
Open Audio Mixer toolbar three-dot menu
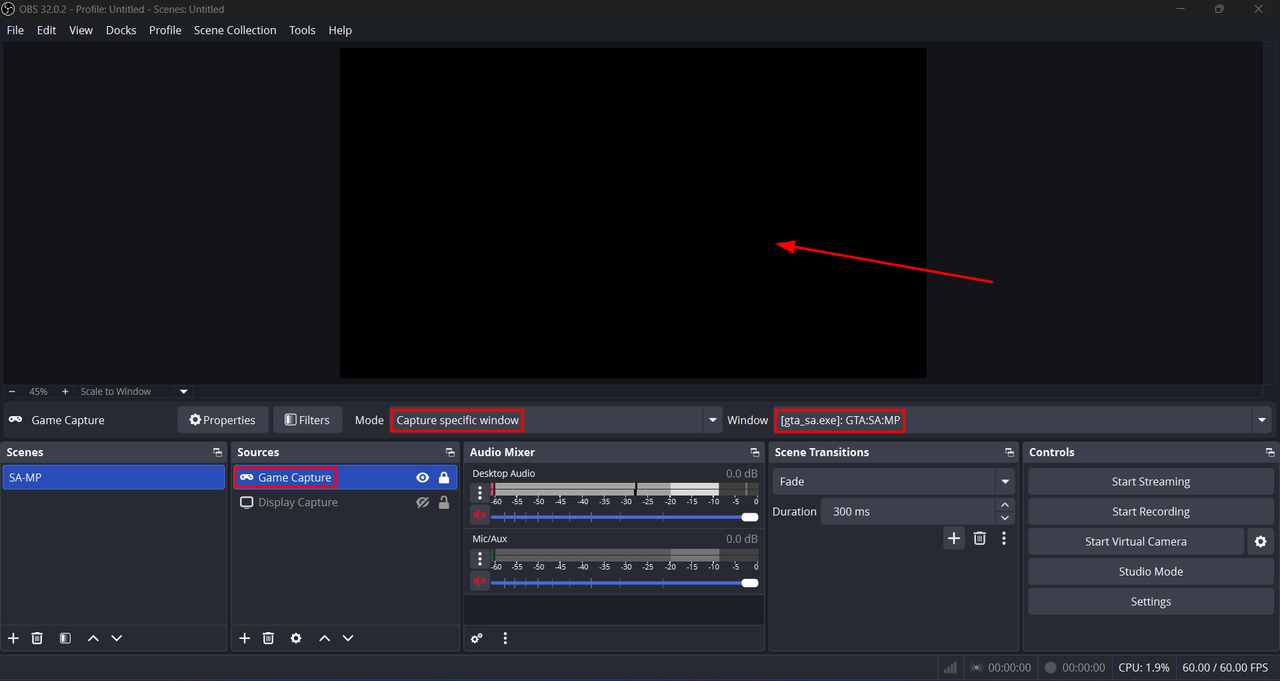click(505, 638)
